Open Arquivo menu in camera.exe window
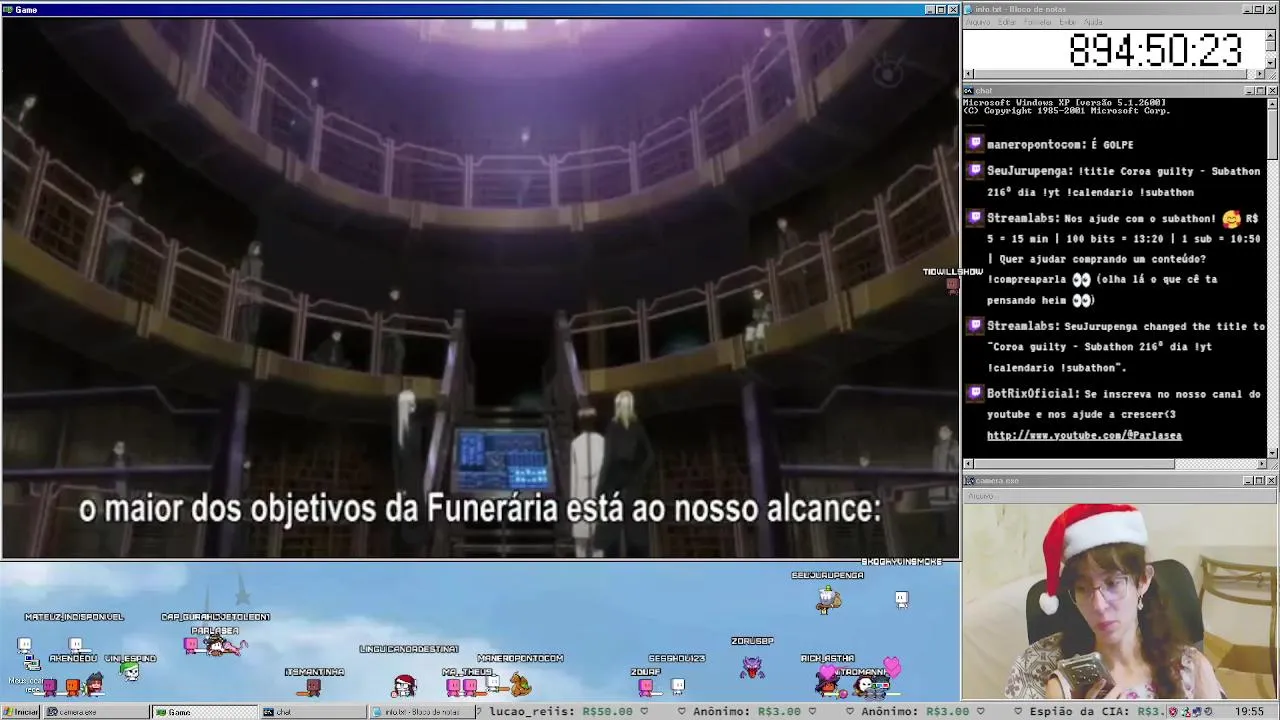The image size is (1280, 720). click(981, 496)
